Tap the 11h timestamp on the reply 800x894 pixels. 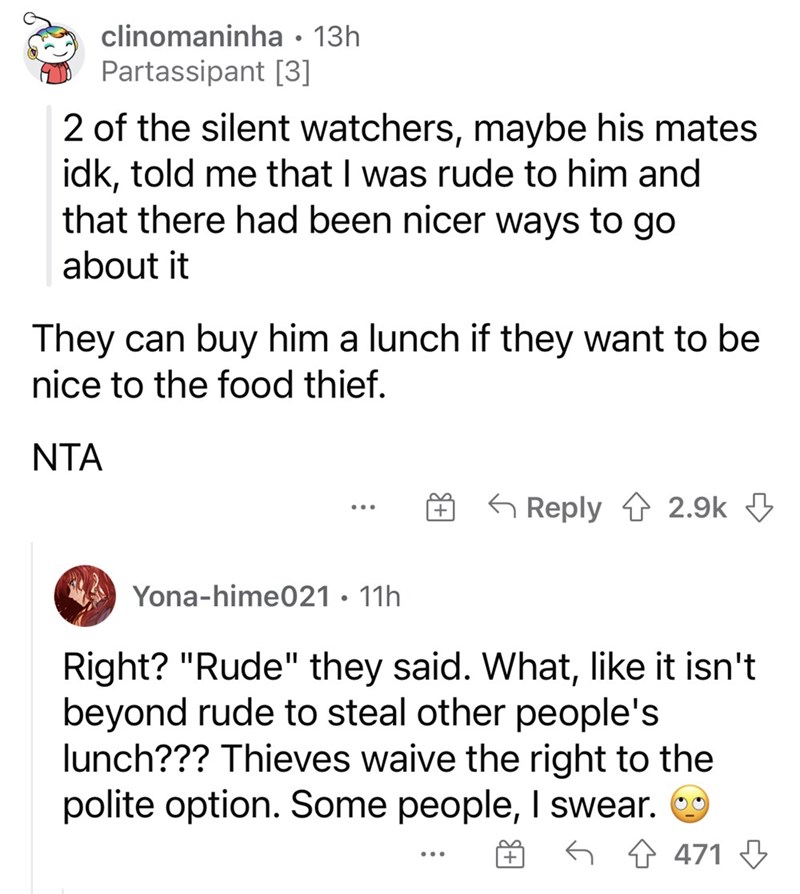coord(380,596)
